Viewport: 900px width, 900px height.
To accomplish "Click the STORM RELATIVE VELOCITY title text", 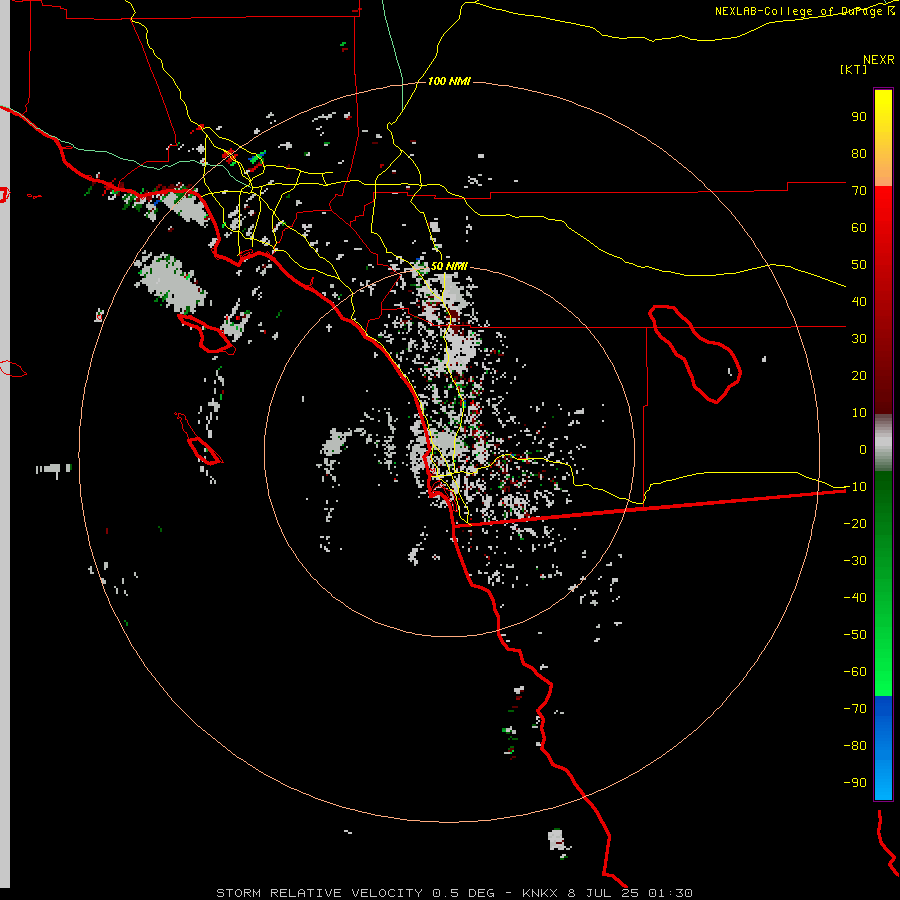I will click(x=320, y=893).
